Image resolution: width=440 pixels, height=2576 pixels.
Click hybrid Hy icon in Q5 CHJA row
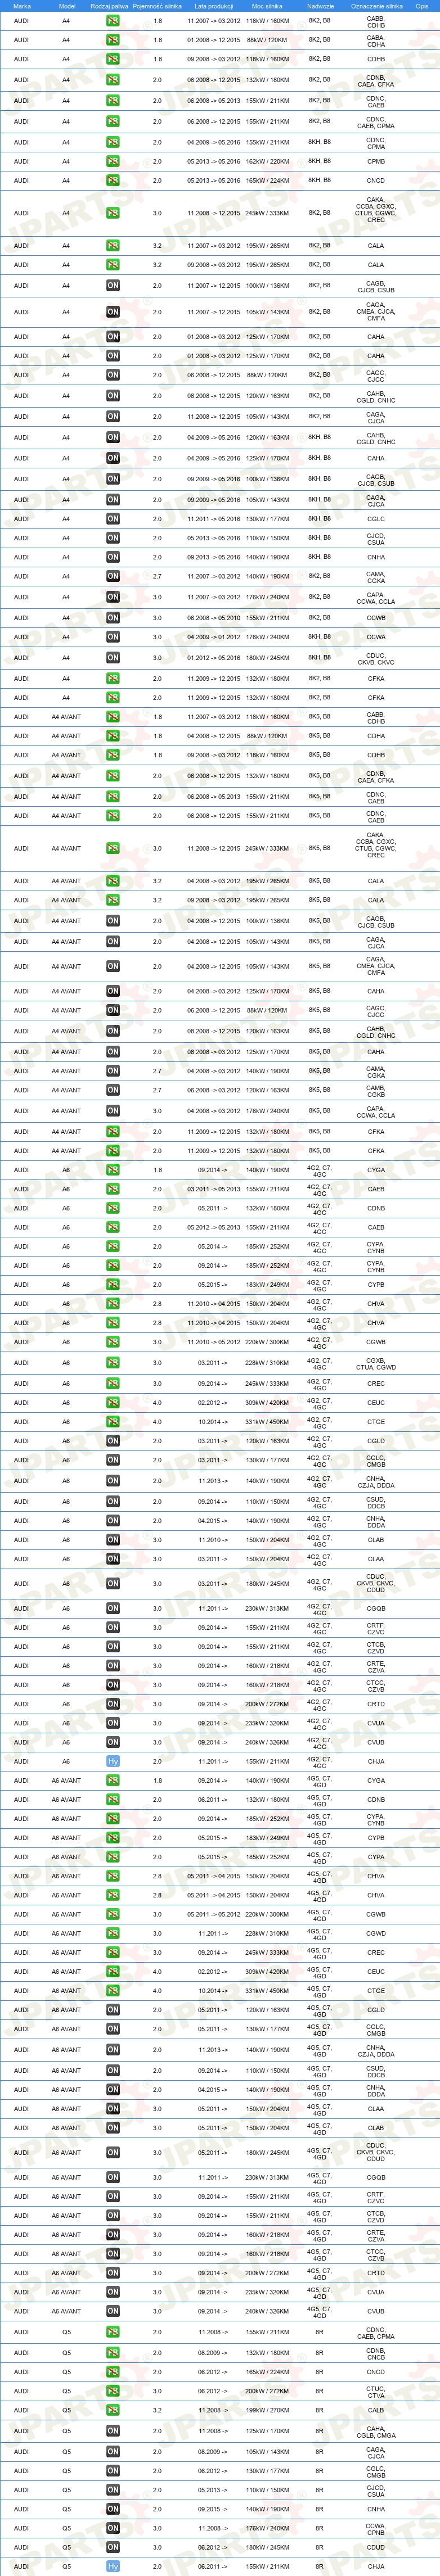click(x=113, y=2567)
